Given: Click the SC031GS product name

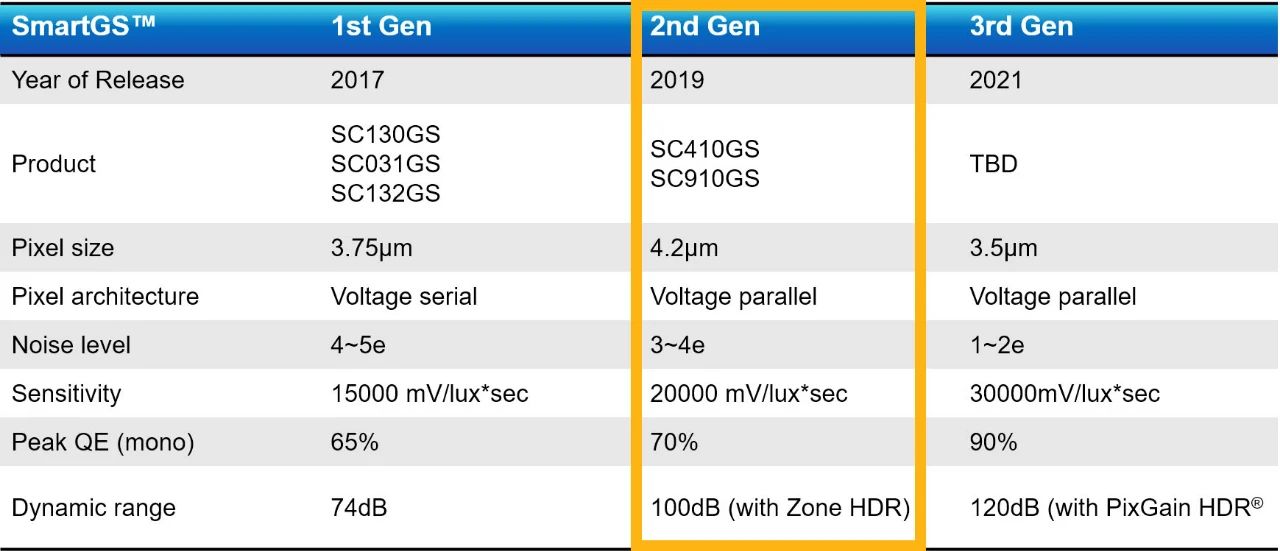Looking at the screenshot, I should [x=385, y=164].
